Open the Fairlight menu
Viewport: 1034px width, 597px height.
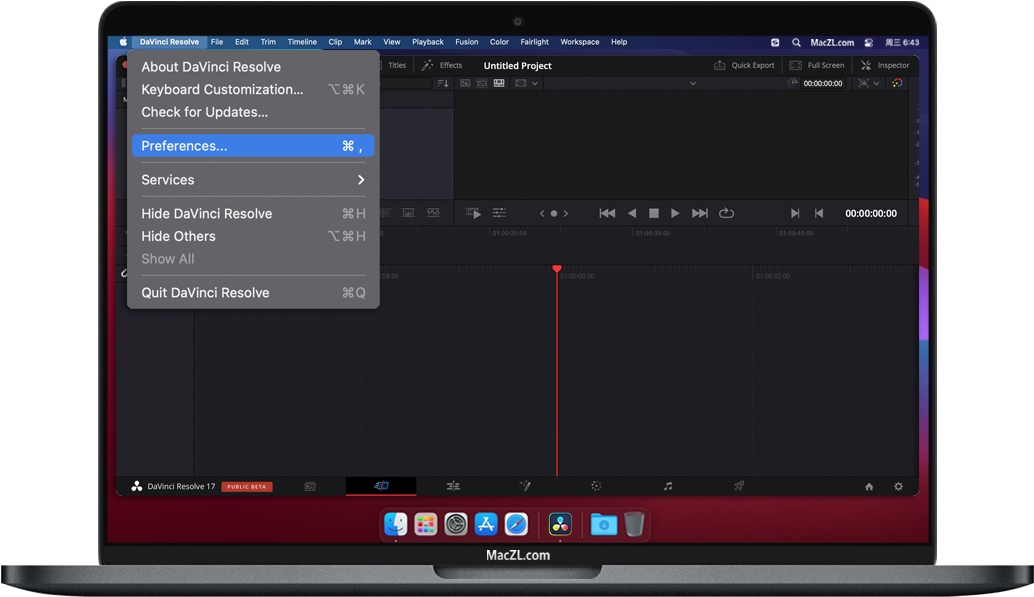point(535,42)
